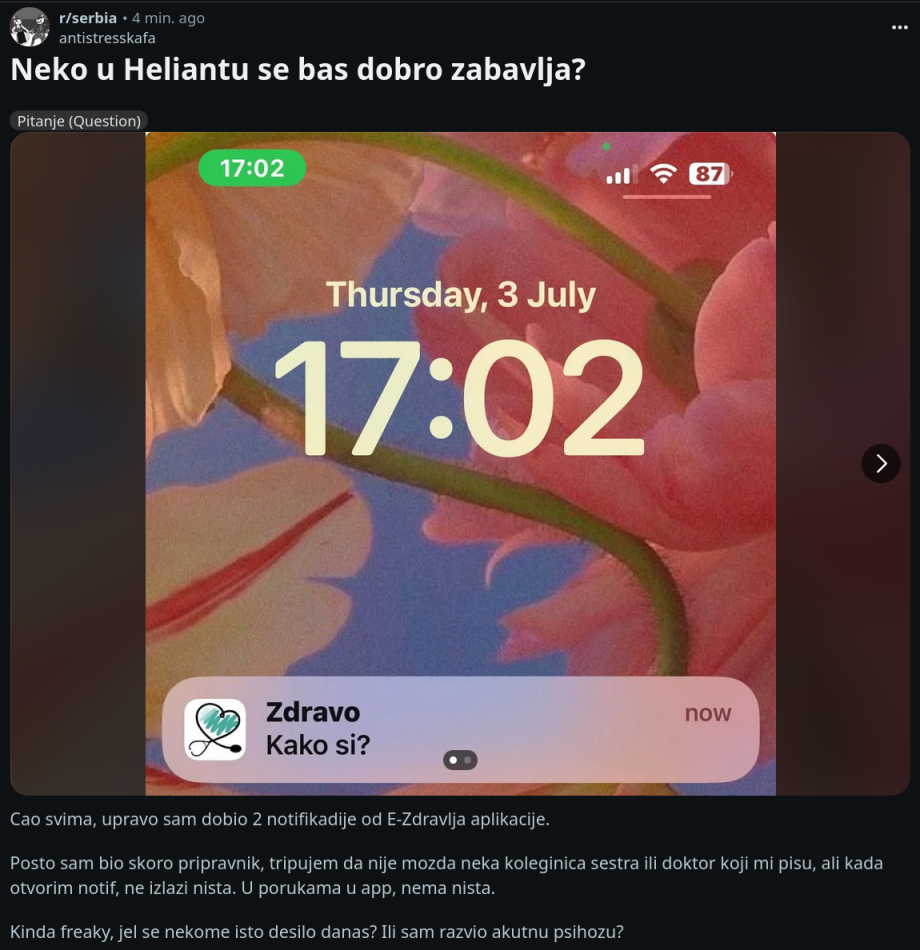Click the post body text about E-Zdravlja

(446, 875)
